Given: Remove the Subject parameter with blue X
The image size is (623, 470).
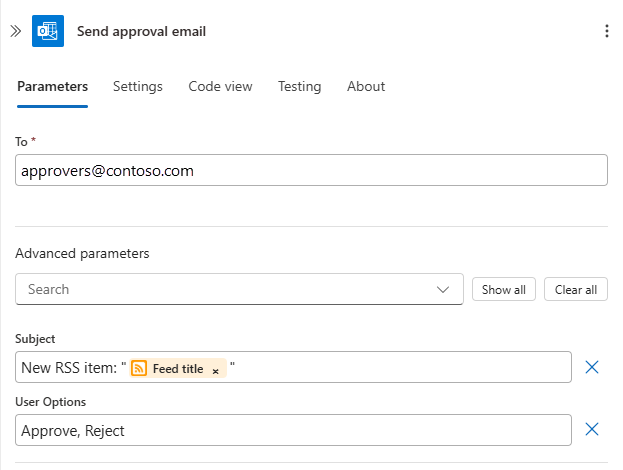Looking at the screenshot, I should tap(591, 367).
